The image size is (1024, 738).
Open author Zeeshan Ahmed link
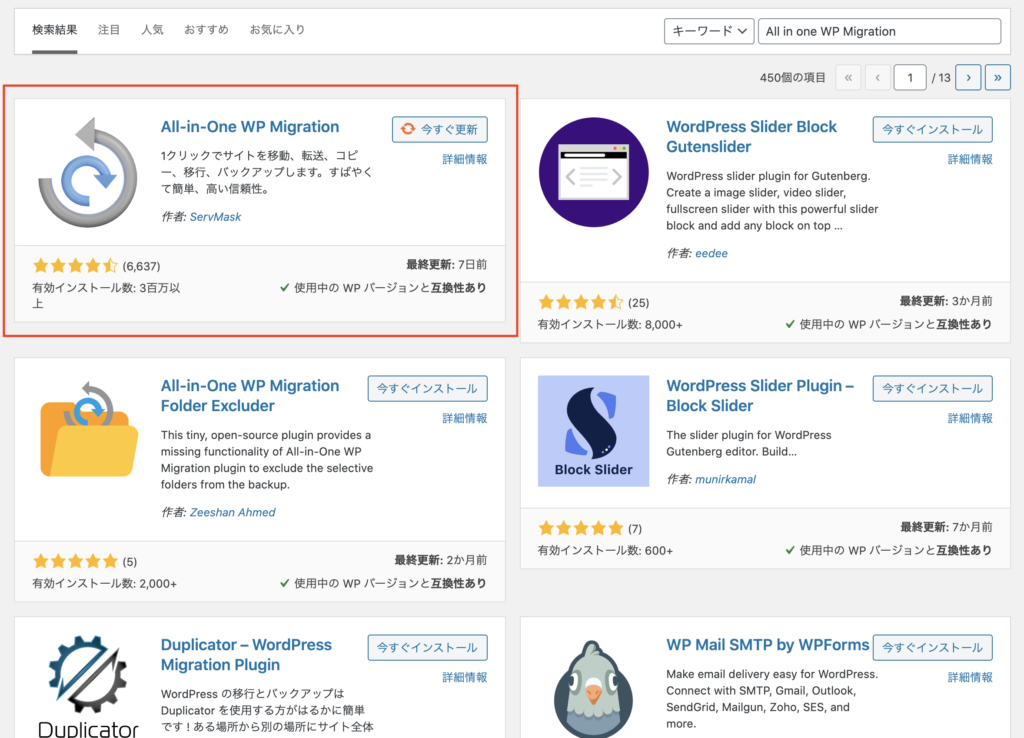(x=232, y=513)
